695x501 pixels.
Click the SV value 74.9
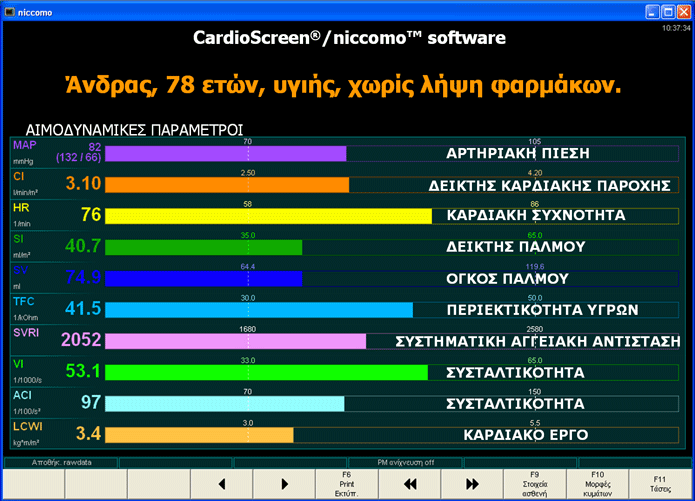tap(83, 278)
